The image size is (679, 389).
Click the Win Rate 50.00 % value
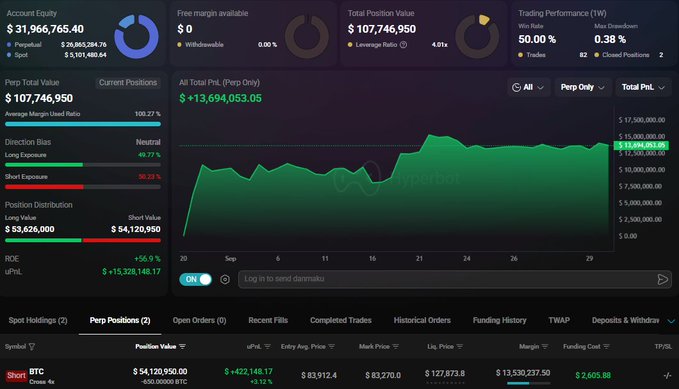(537, 39)
